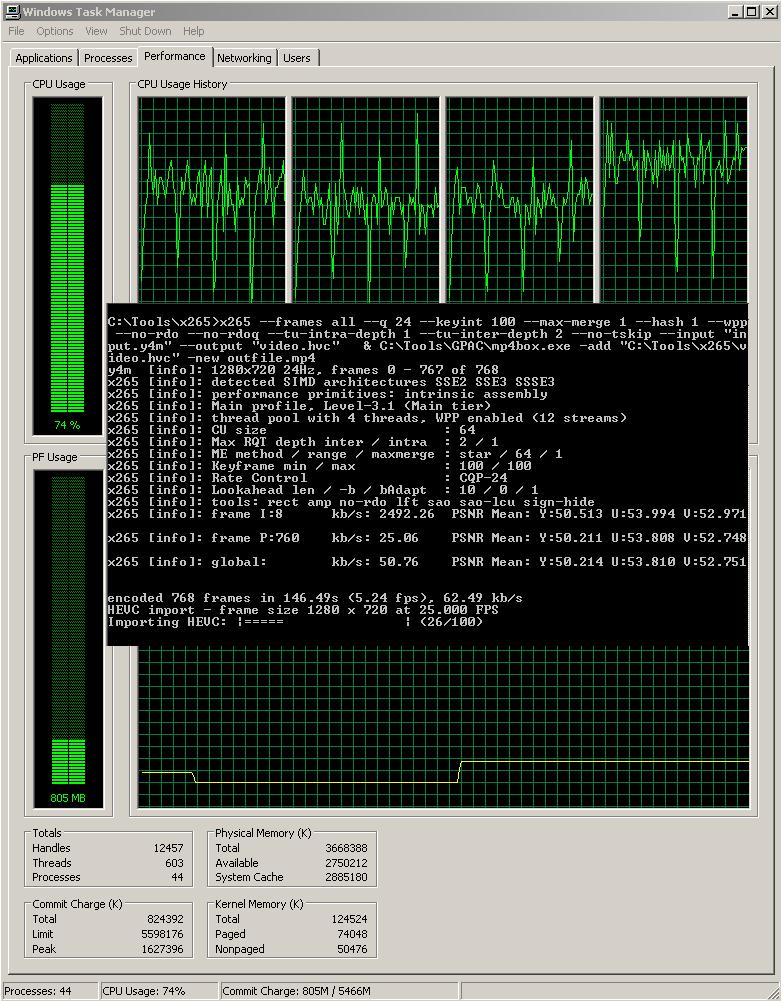Click Kernel Memory Nonpaged value 50476
This screenshot has height=1001, width=781.
click(353, 949)
